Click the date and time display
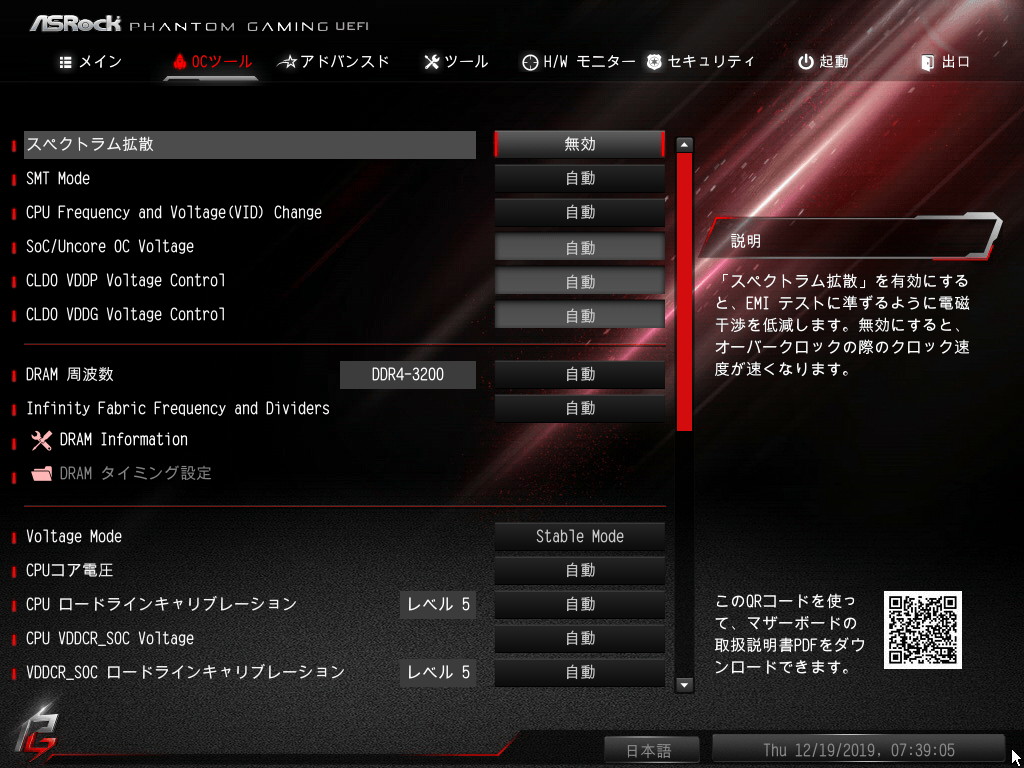 tap(859, 750)
